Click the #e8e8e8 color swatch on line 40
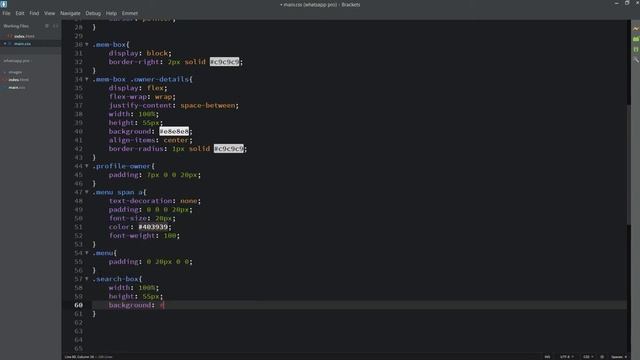The image size is (640, 360). (174, 131)
